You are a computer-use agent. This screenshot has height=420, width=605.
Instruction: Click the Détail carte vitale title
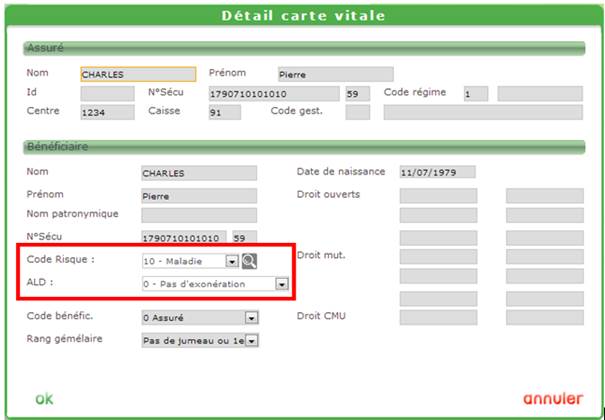click(303, 16)
